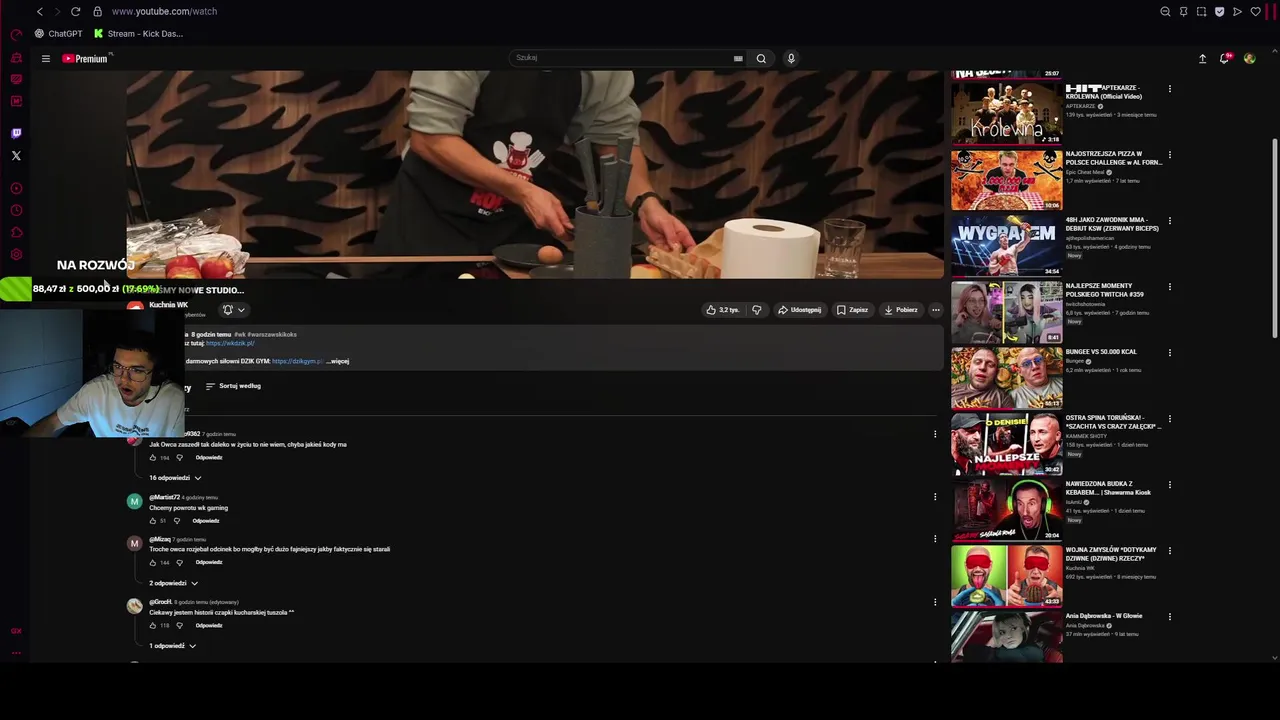
Task: Dislike @Mizaq's comment
Action: (x=181, y=563)
